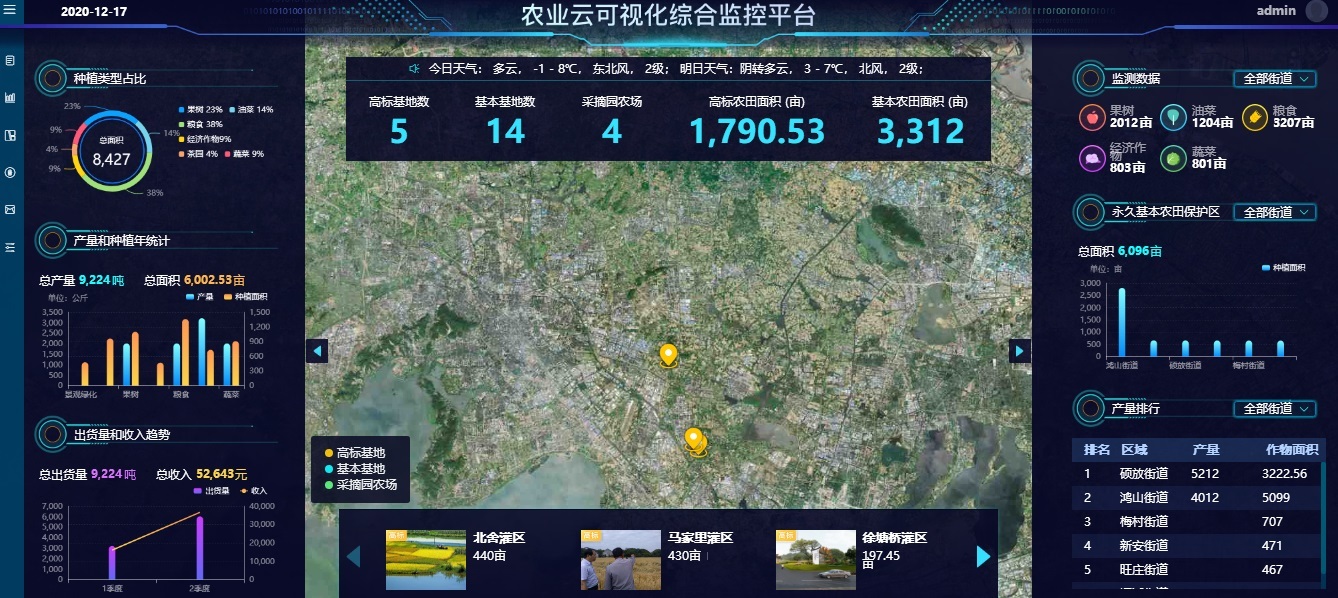The height and width of the screenshot is (598, 1338).
Task: Click the document icon in left sidebar
Action: [10, 61]
